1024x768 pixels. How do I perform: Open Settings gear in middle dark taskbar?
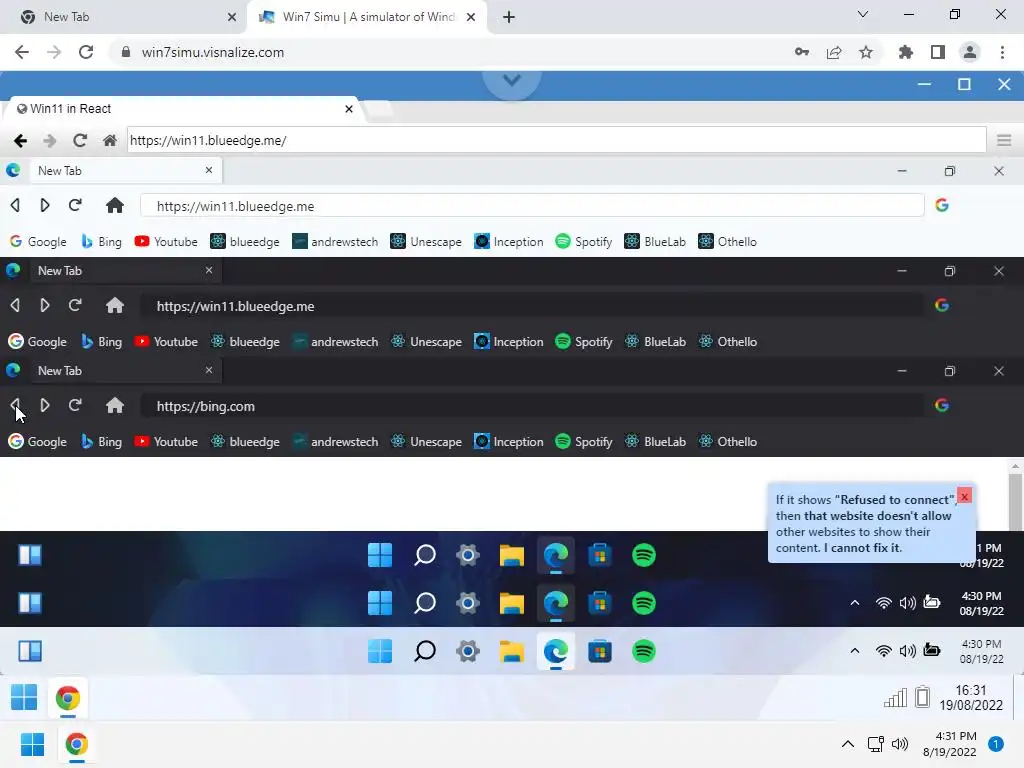point(468,603)
